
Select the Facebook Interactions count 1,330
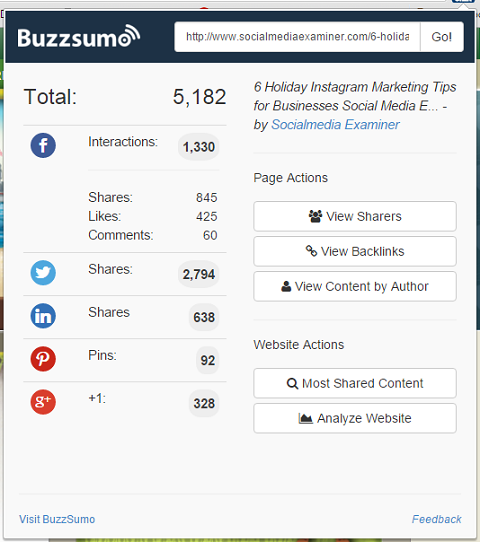tap(199, 147)
